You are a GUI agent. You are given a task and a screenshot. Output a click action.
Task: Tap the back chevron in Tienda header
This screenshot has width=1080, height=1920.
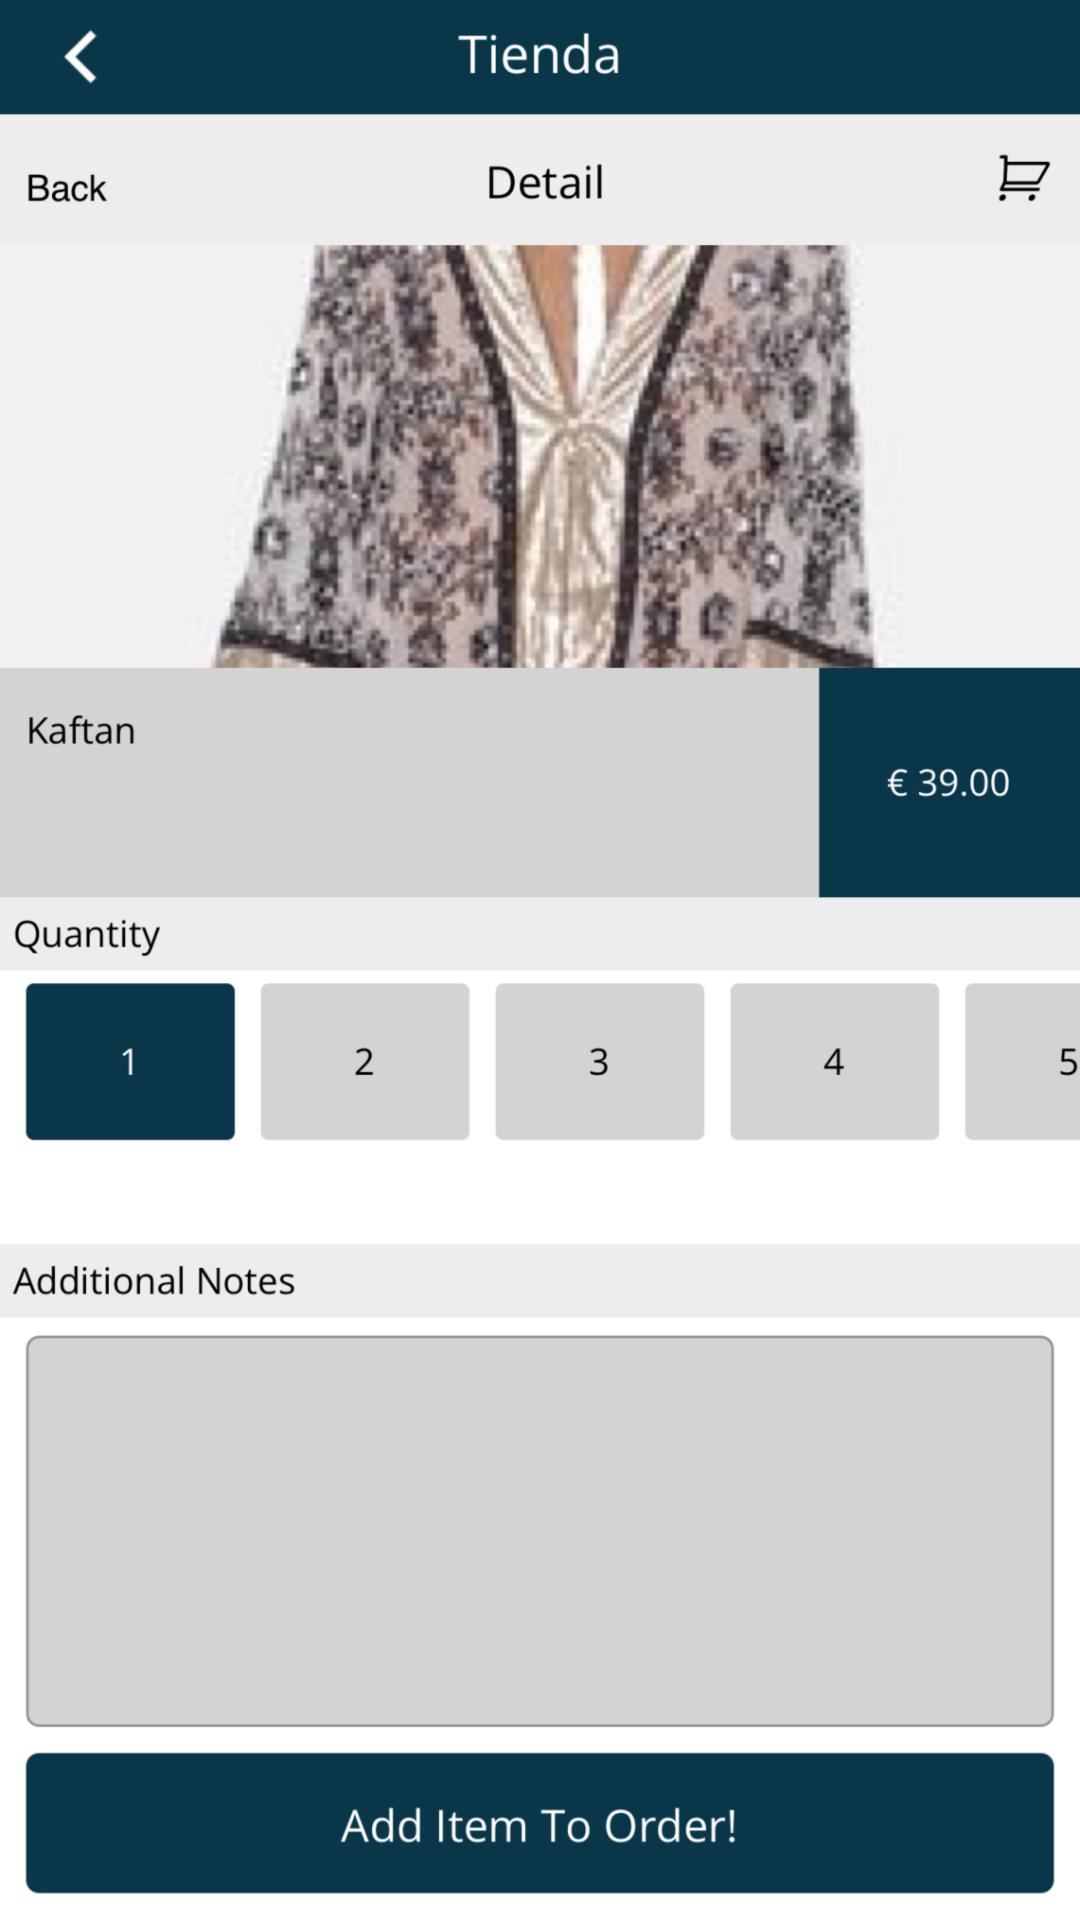click(81, 56)
